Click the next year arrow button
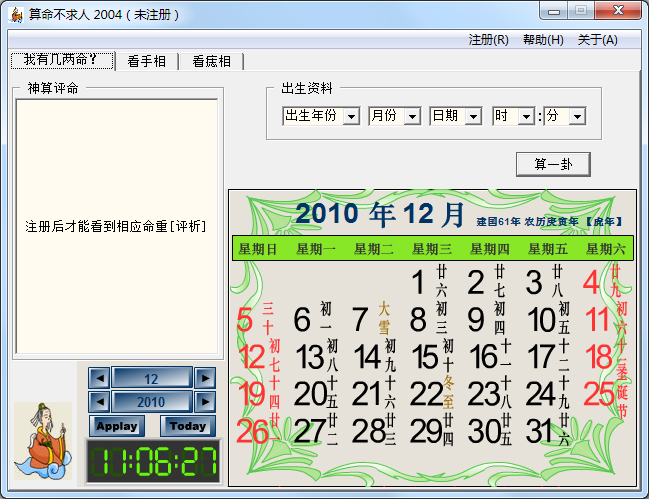Screen dimensions: 649x499 [x=204, y=401]
